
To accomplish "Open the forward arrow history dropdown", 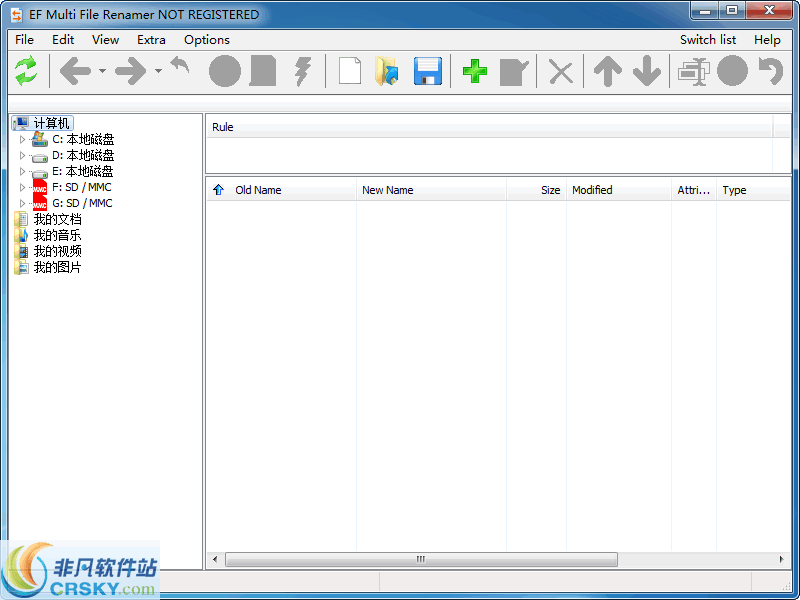I will pyautogui.click(x=159, y=71).
